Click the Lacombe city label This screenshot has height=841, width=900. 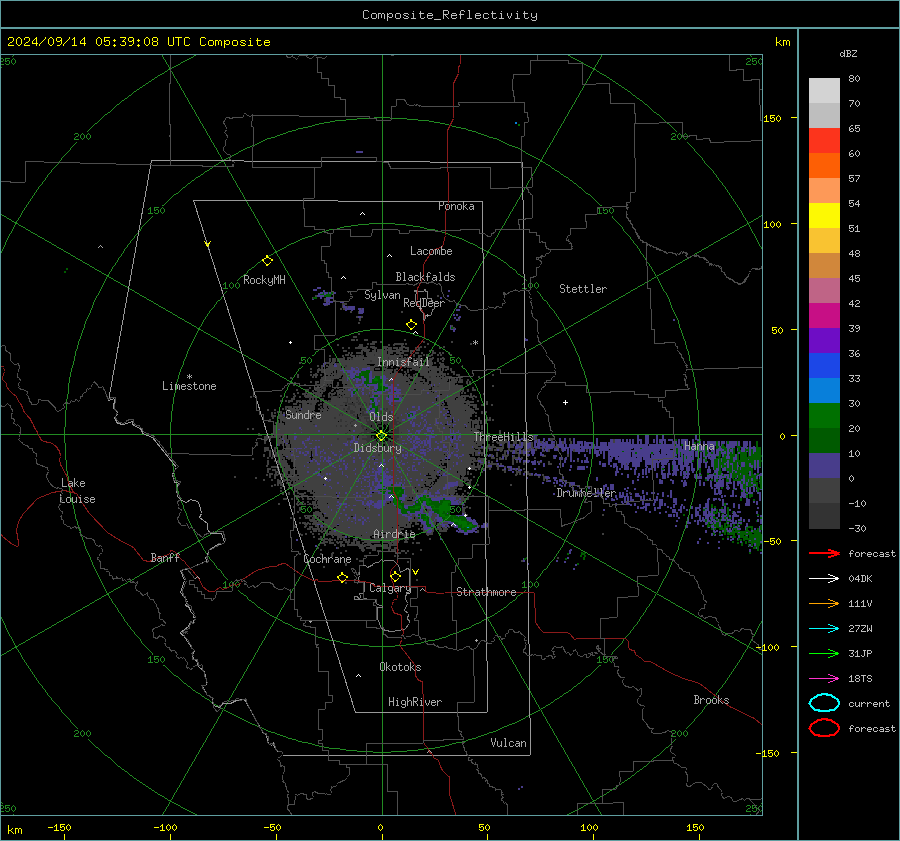tap(431, 251)
